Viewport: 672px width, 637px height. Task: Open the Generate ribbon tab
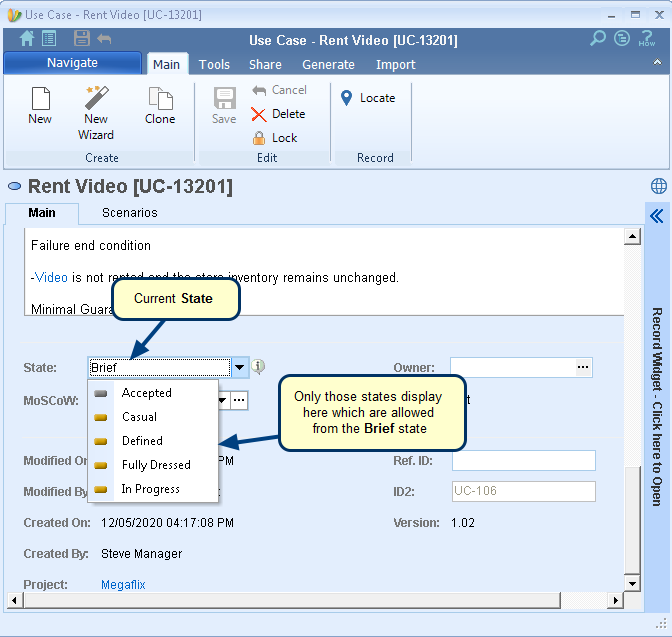click(328, 64)
